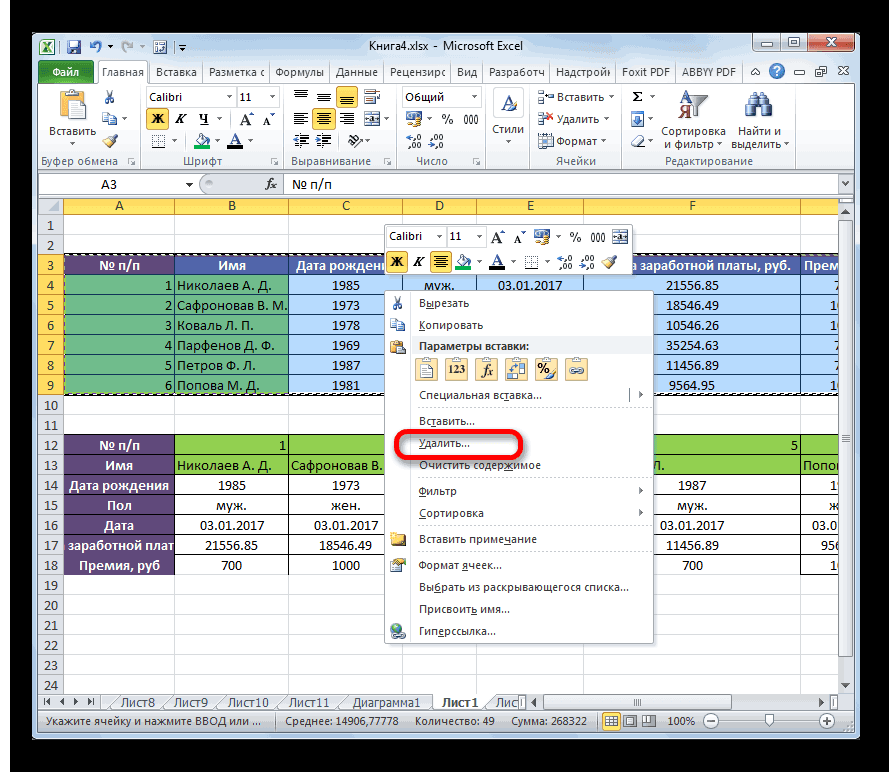
Task: Open the Лист10 sheet tab
Action: (x=249, y=702)
